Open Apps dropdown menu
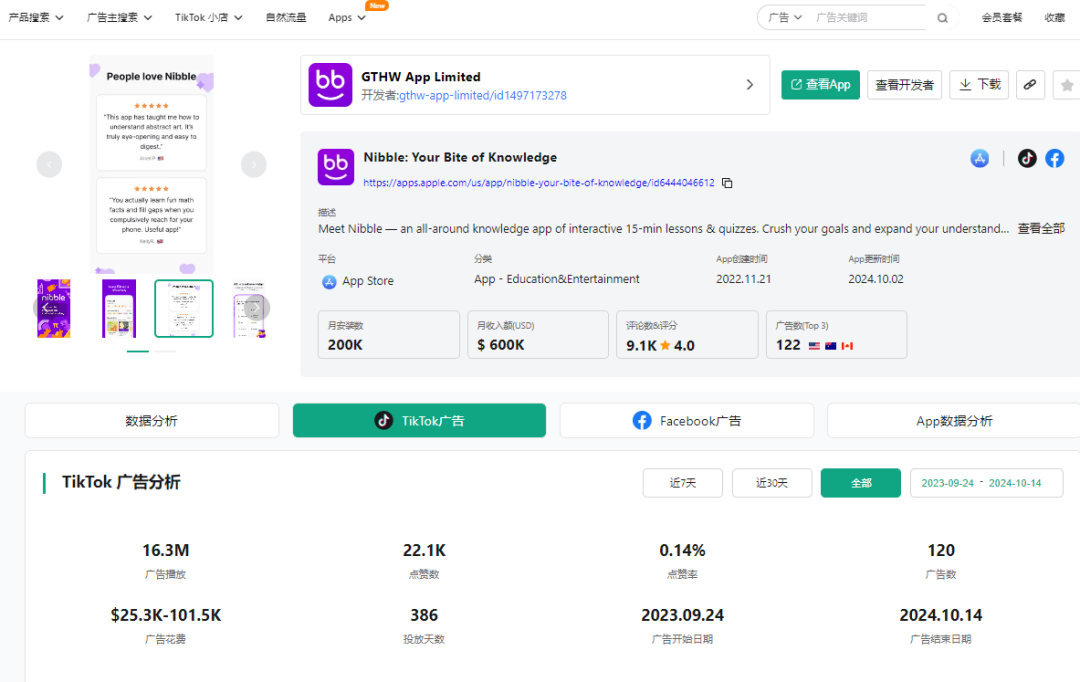1080x682 pixels. (346, 17)
